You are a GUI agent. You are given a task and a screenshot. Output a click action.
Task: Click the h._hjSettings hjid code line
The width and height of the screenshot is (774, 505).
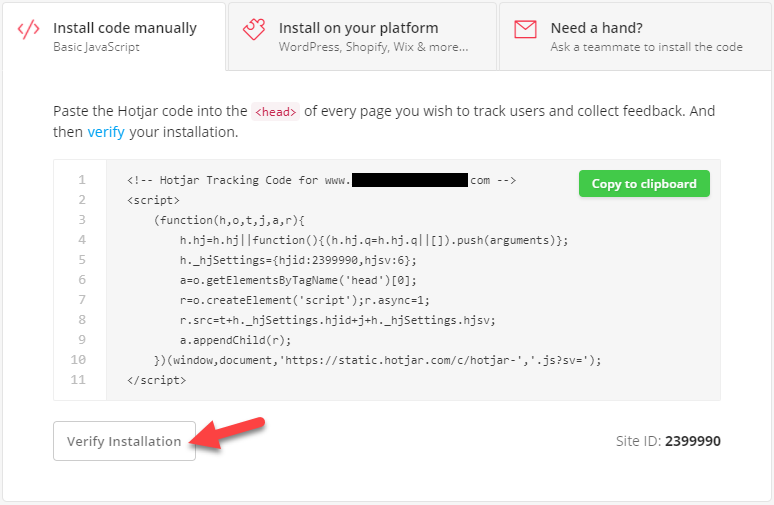click(x=298, y=261)
